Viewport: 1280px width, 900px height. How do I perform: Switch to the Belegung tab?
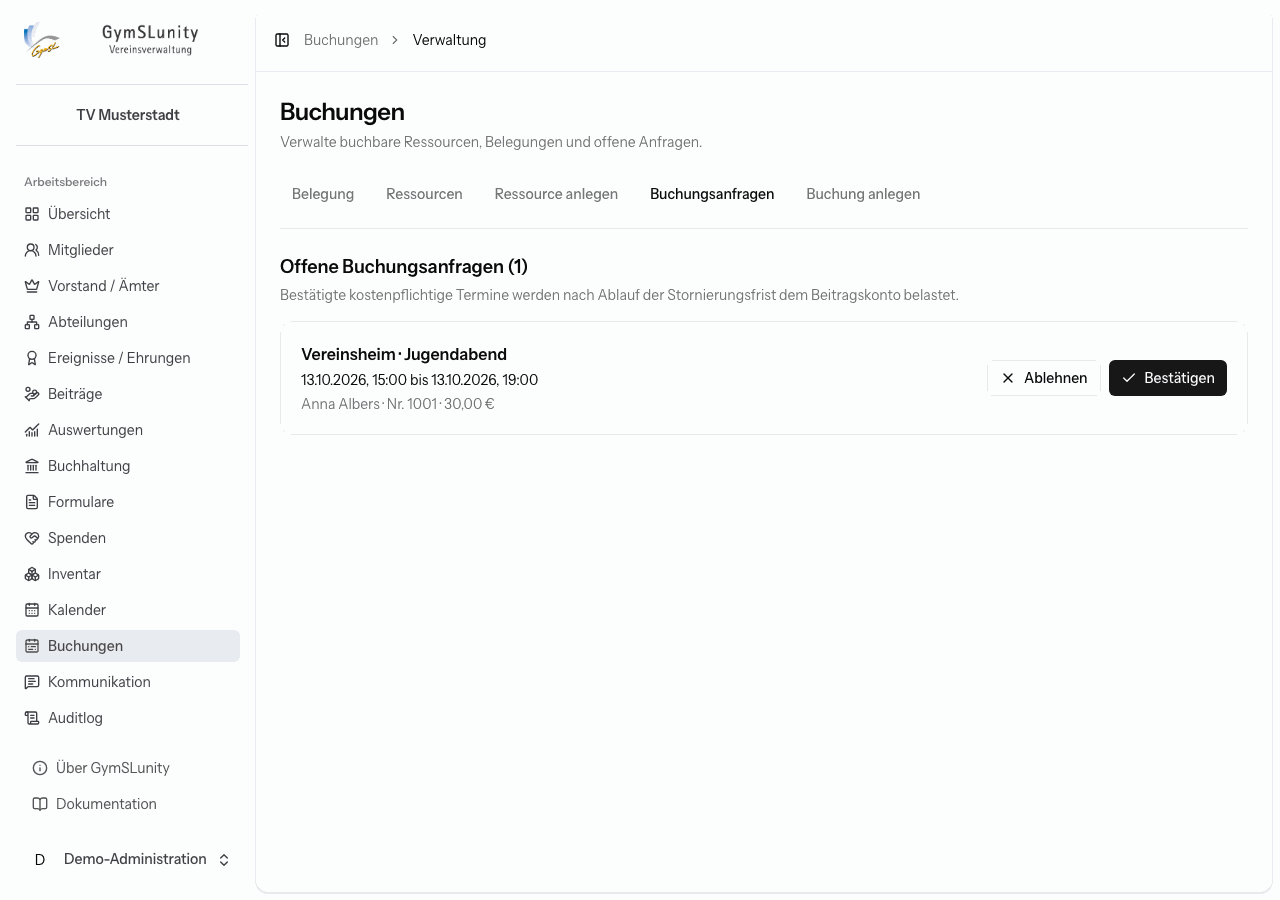click(323, 194)
